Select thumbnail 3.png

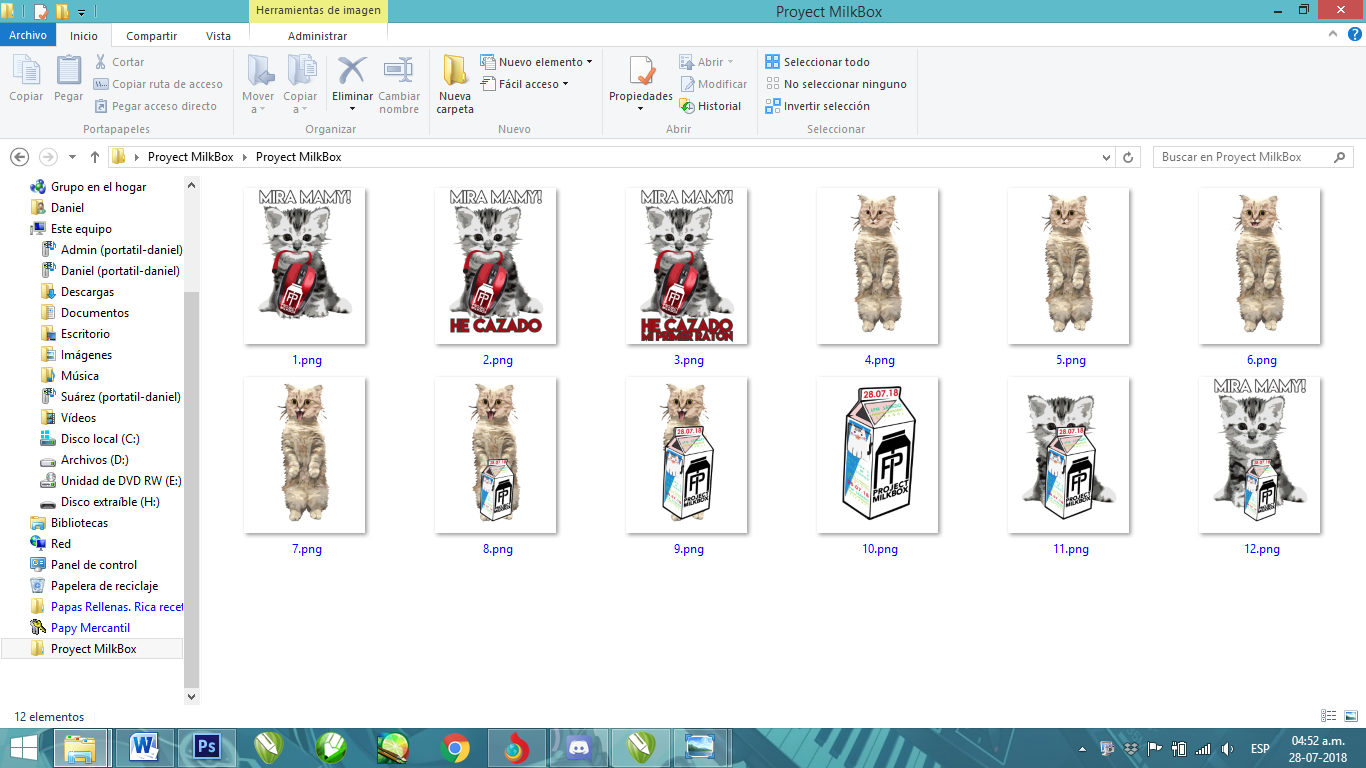pos(687,265)
